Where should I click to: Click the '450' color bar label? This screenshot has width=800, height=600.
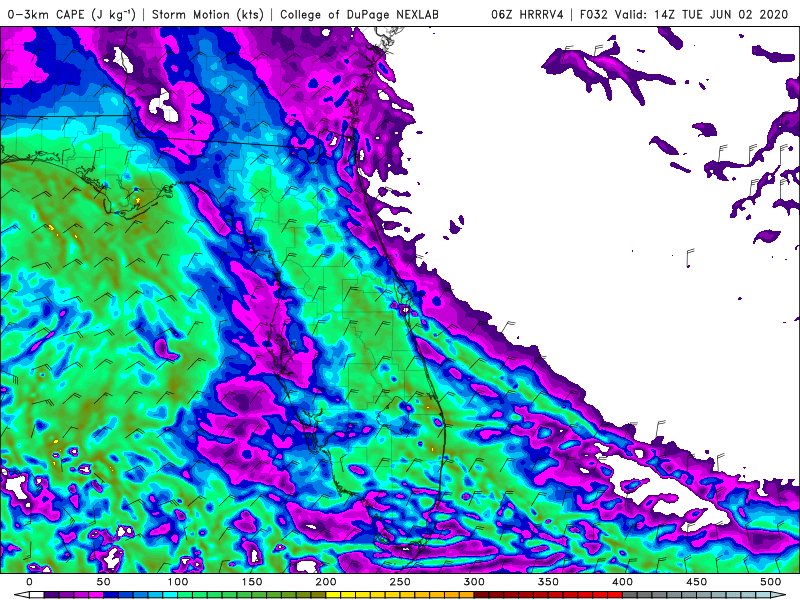click(x=696, y=582)
